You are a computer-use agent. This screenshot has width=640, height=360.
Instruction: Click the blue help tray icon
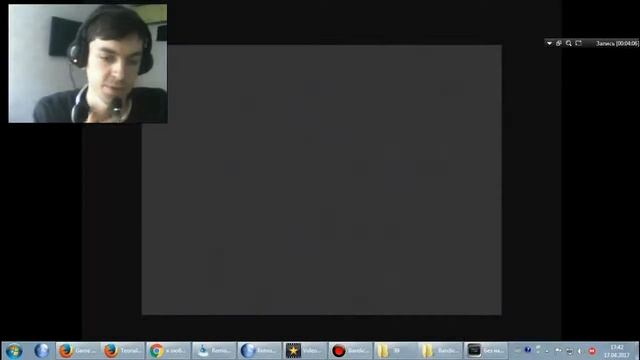point(528,349)
